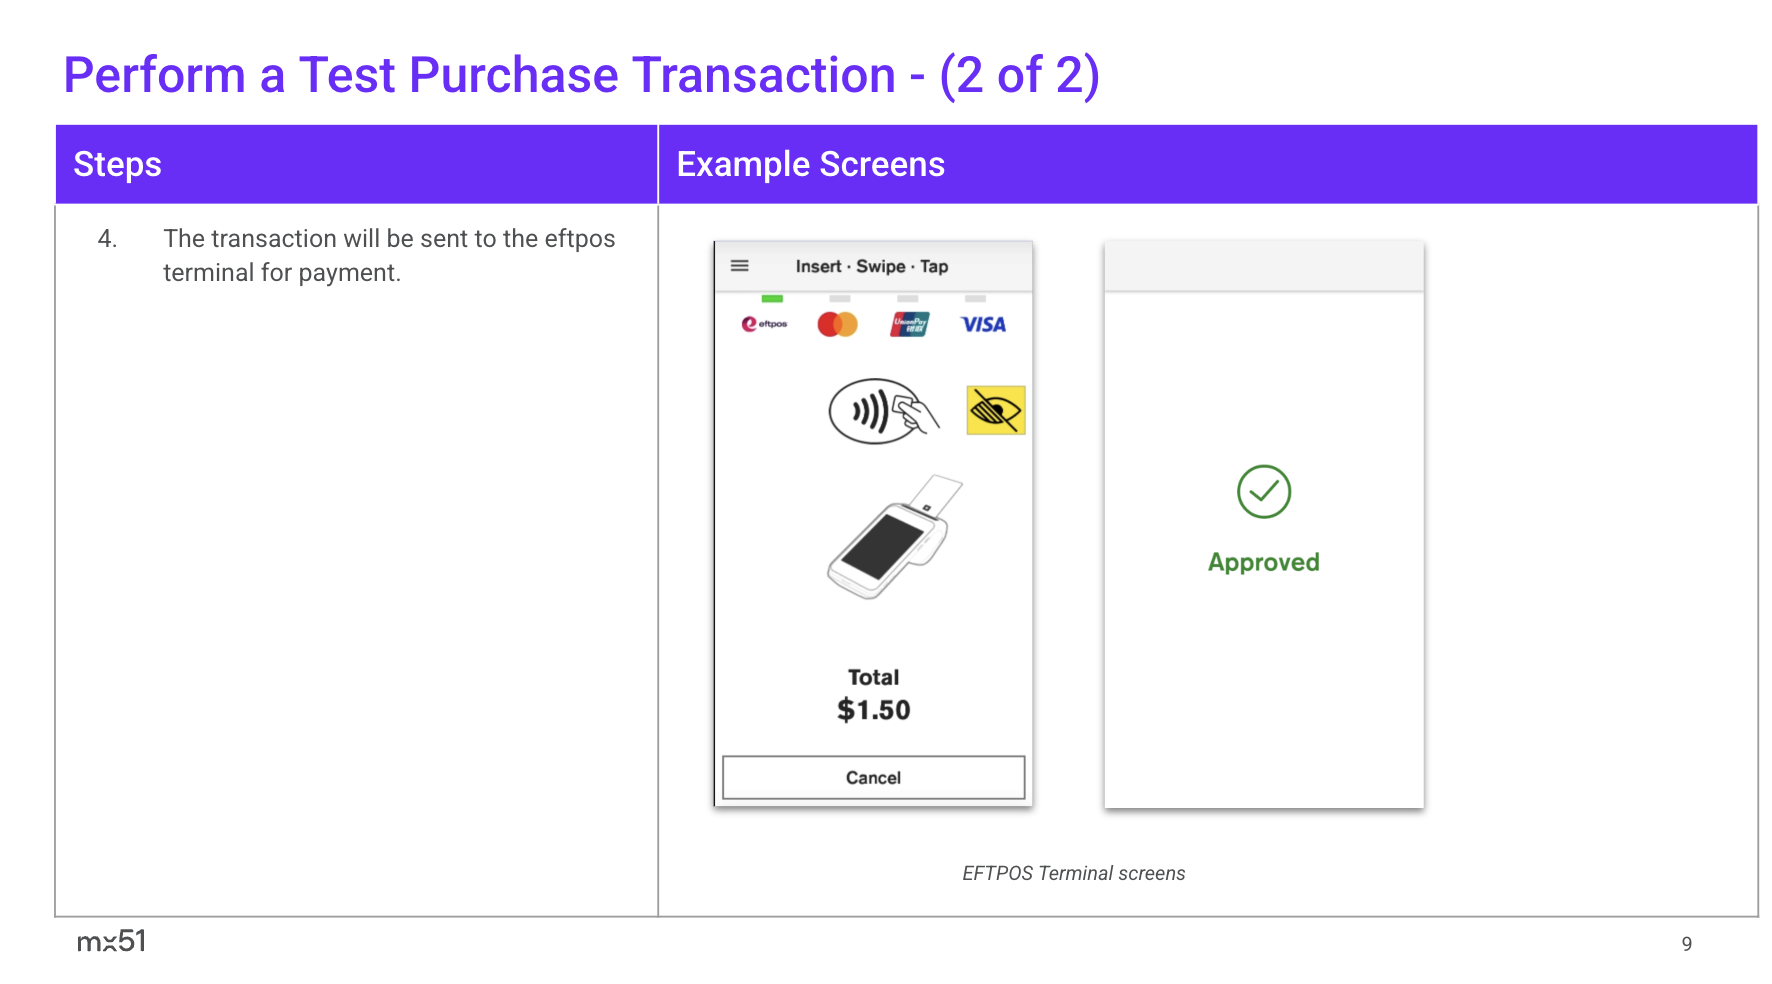Choose the VISA card logo
The width and height of the screenshot is (1772, 984).
pos(983,324)
